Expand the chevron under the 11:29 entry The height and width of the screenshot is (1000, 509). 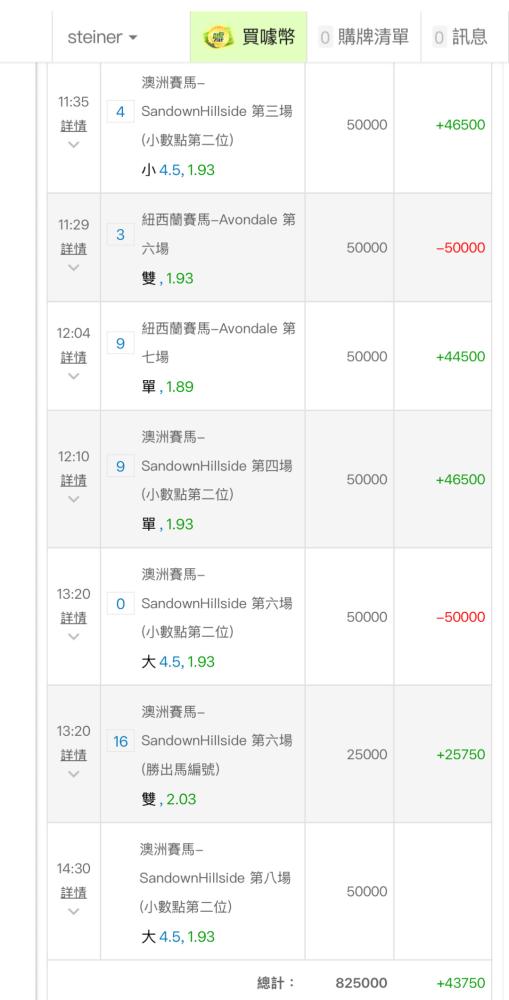coord(73,267)
